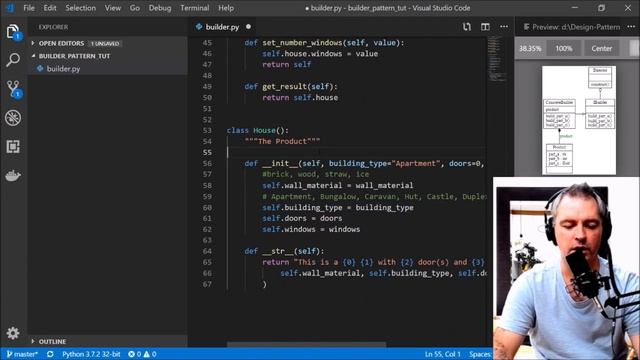
Task: Select the builder.py editor tab
Action: click(x=222, y=27)
